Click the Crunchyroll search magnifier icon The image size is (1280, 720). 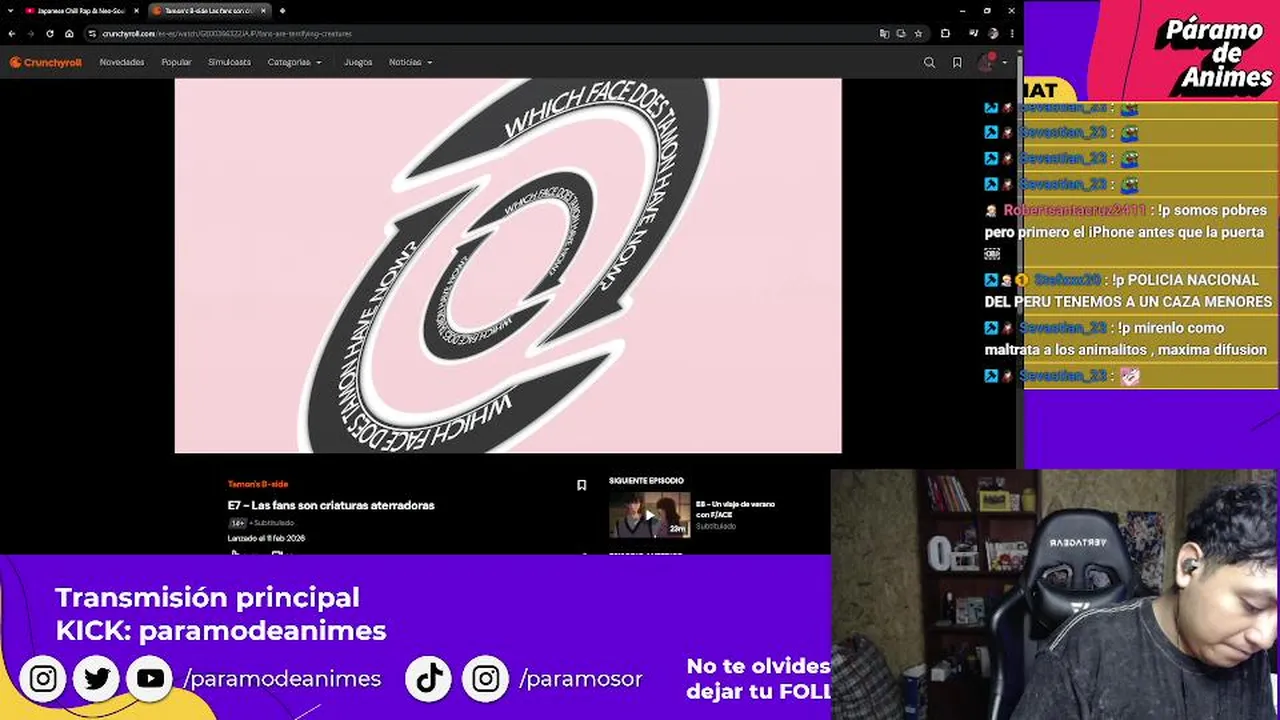tap(929, 62)
